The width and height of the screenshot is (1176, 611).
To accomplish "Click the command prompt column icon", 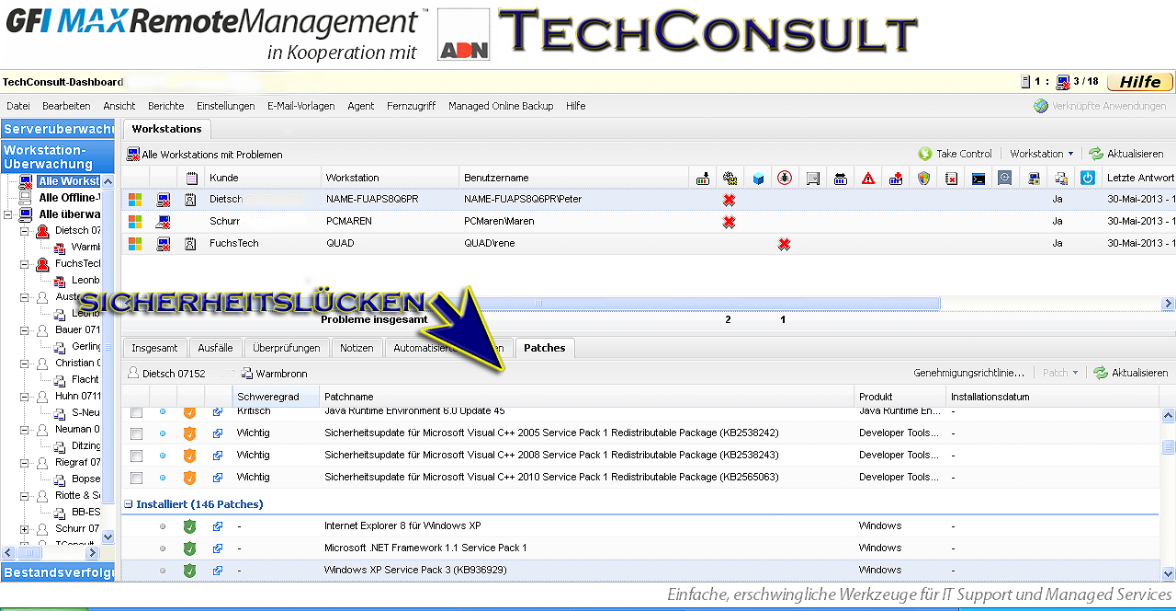I will 979,178.
